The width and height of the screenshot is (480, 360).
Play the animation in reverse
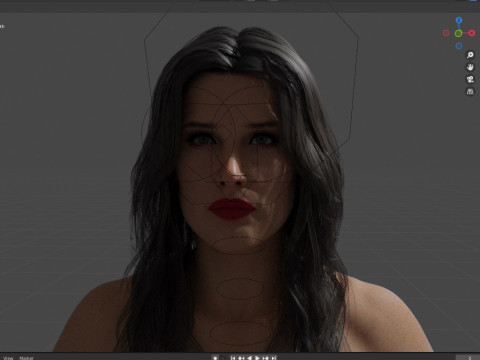tap(249, 358)
